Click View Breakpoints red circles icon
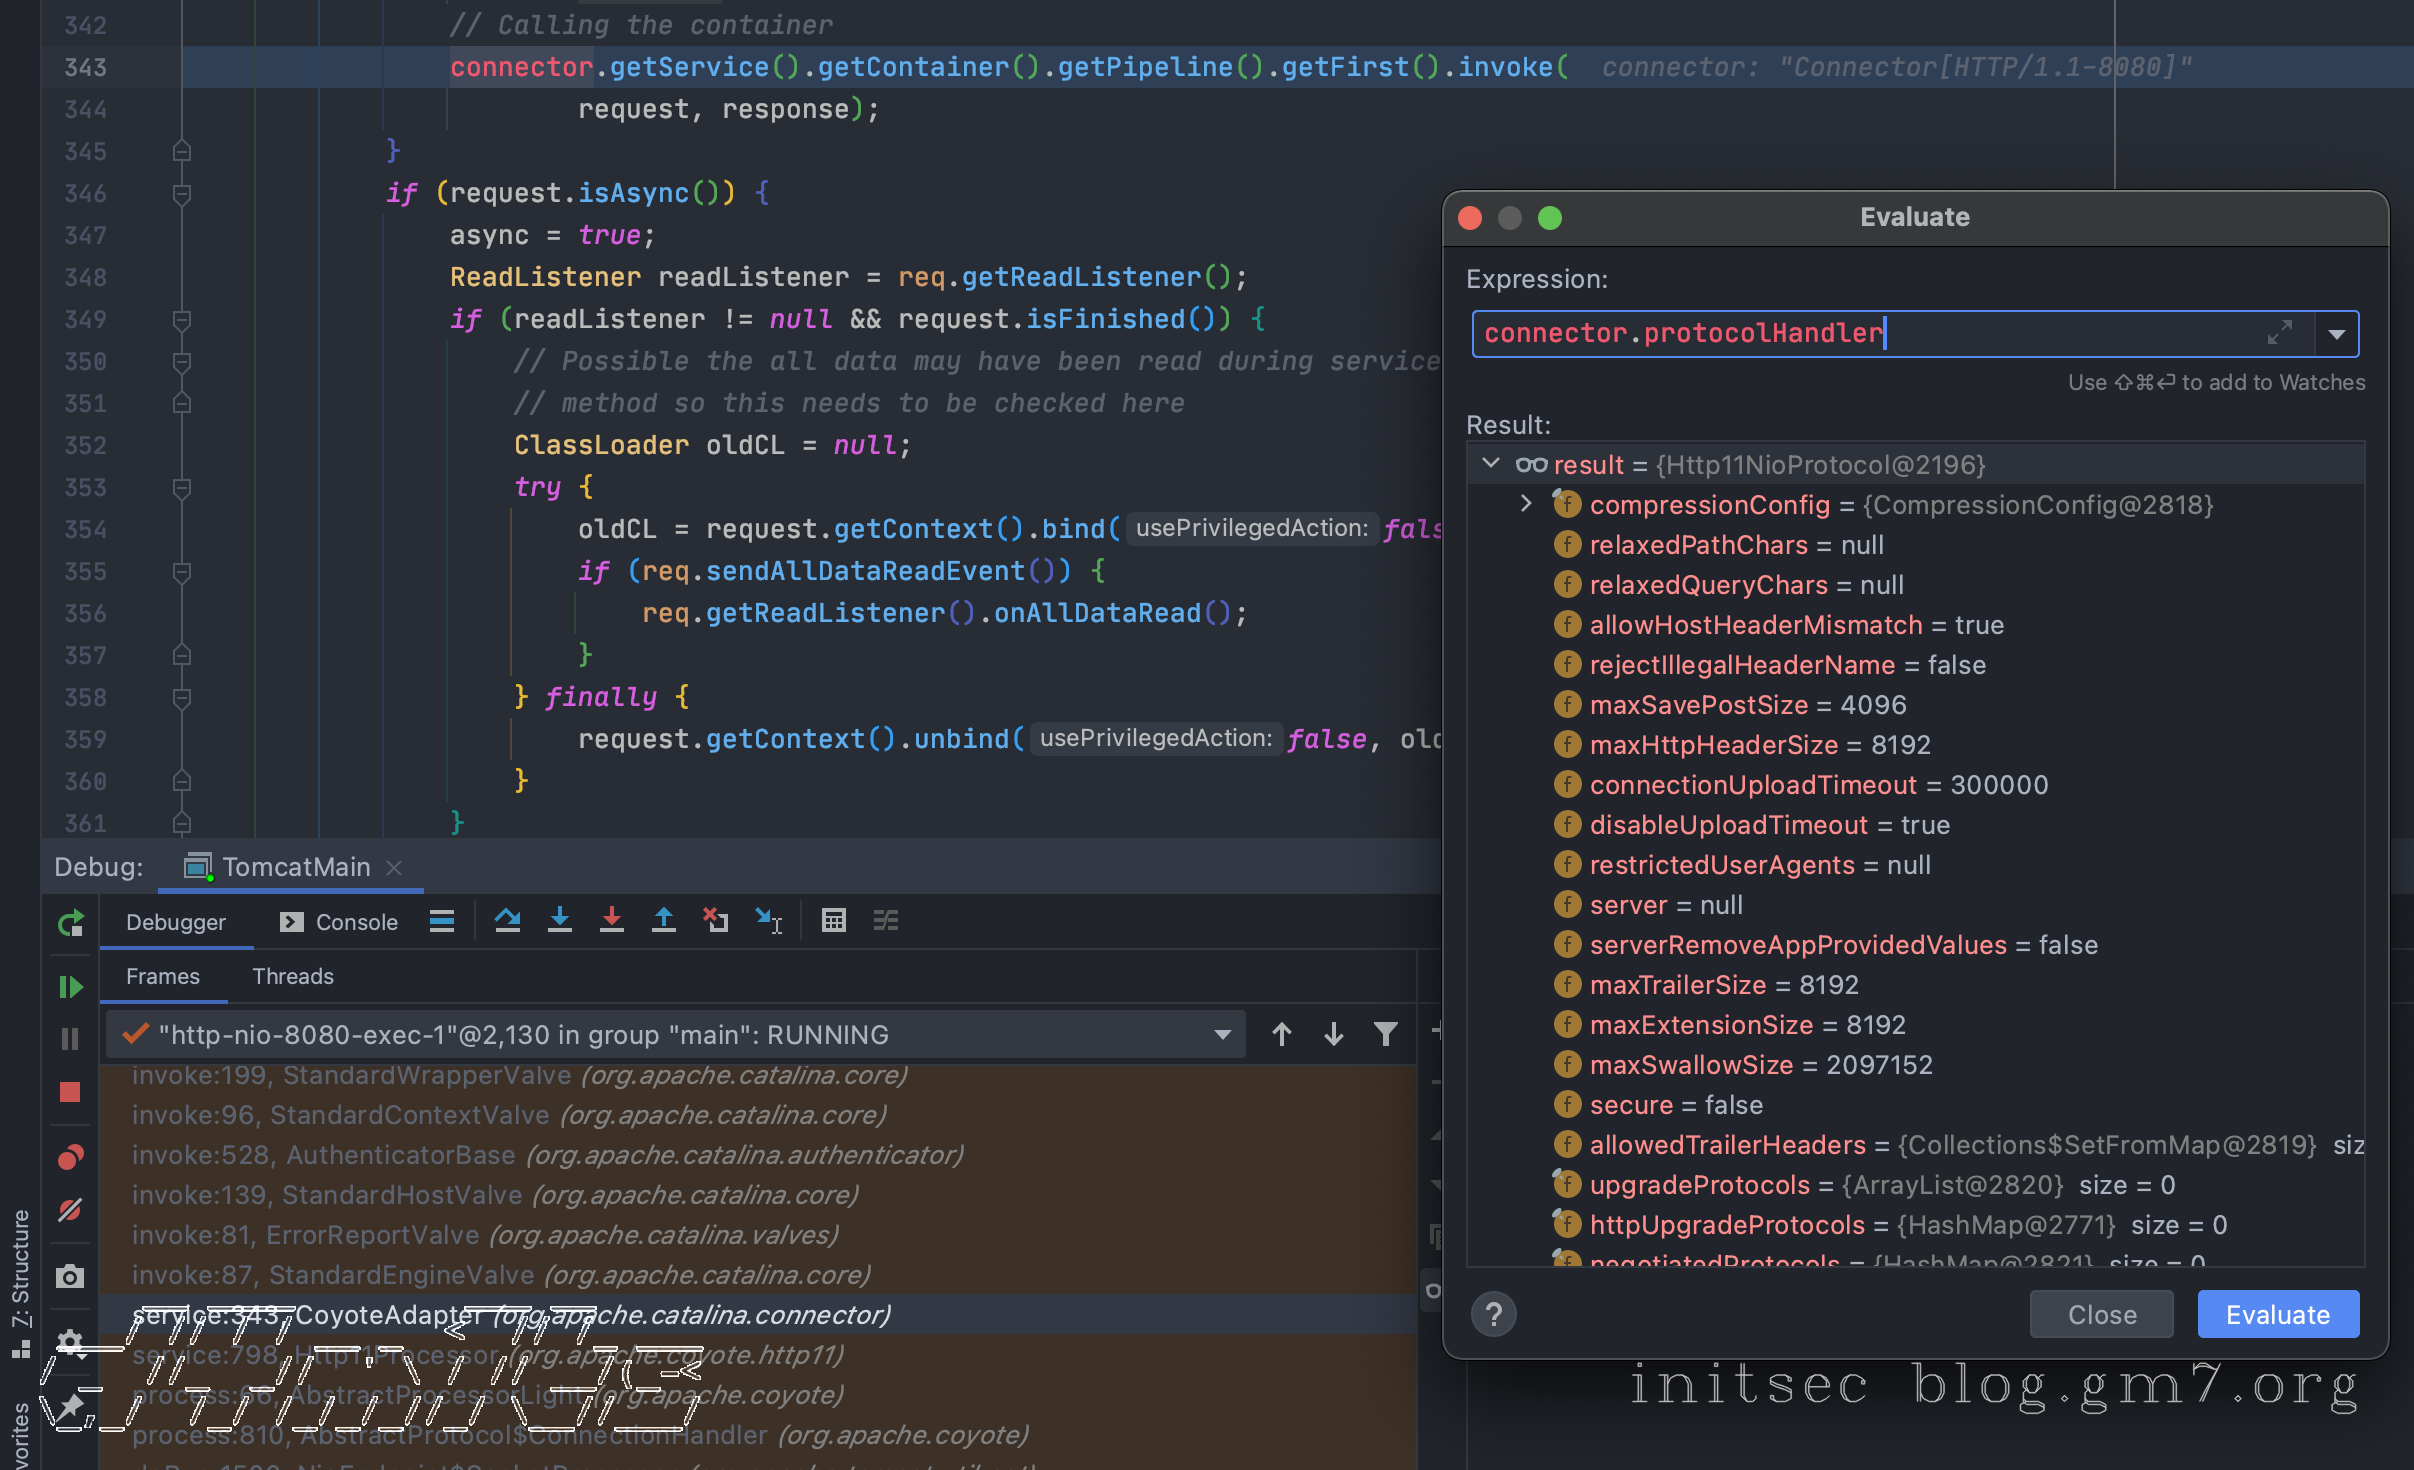Viewport: 2414px width, 1470px height. pyautogui.click(x=70, y=1157)
